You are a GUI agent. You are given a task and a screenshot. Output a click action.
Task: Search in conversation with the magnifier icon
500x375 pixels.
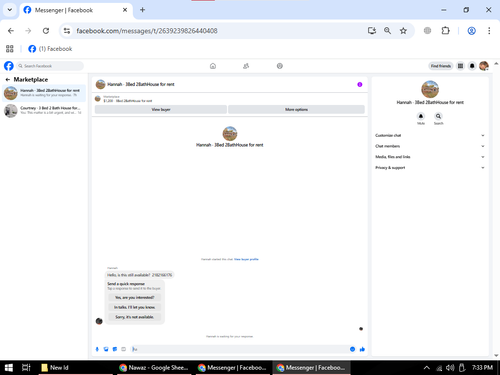coord(438,116)
